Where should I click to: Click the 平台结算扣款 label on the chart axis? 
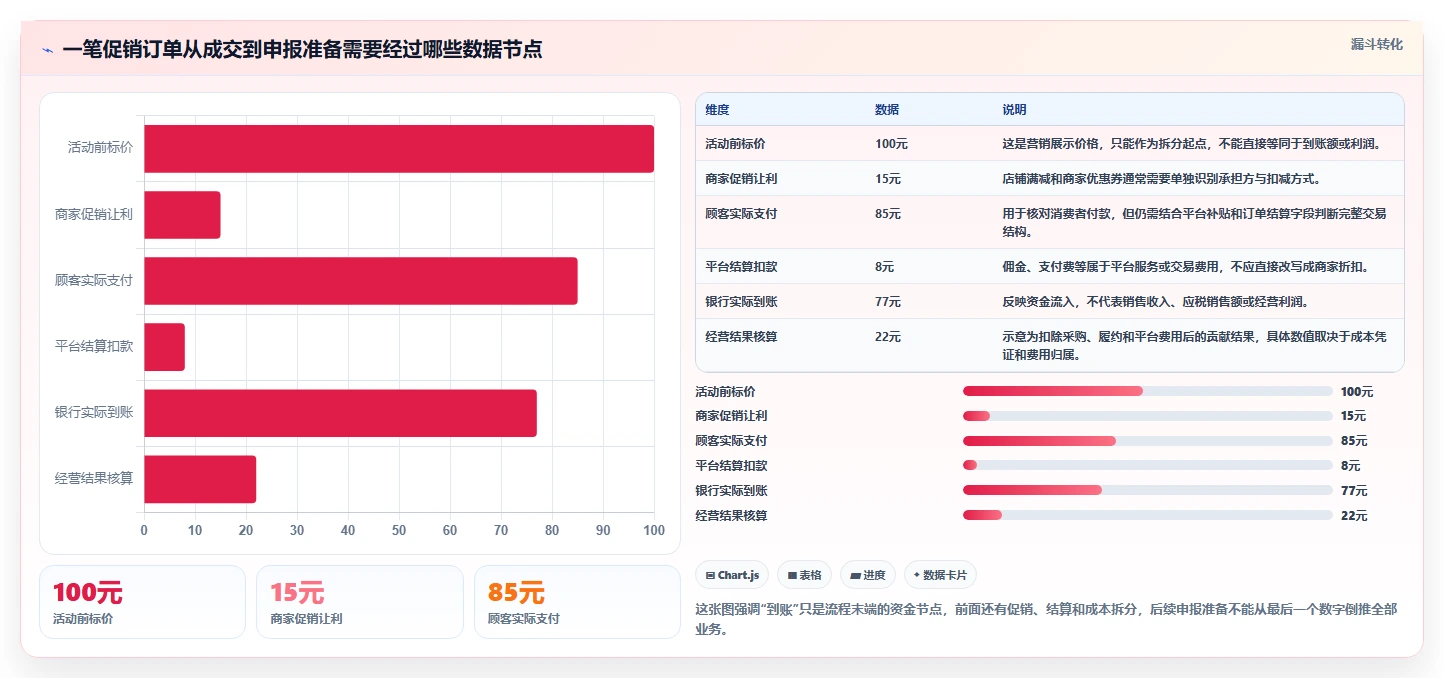[x=94, y=346]
